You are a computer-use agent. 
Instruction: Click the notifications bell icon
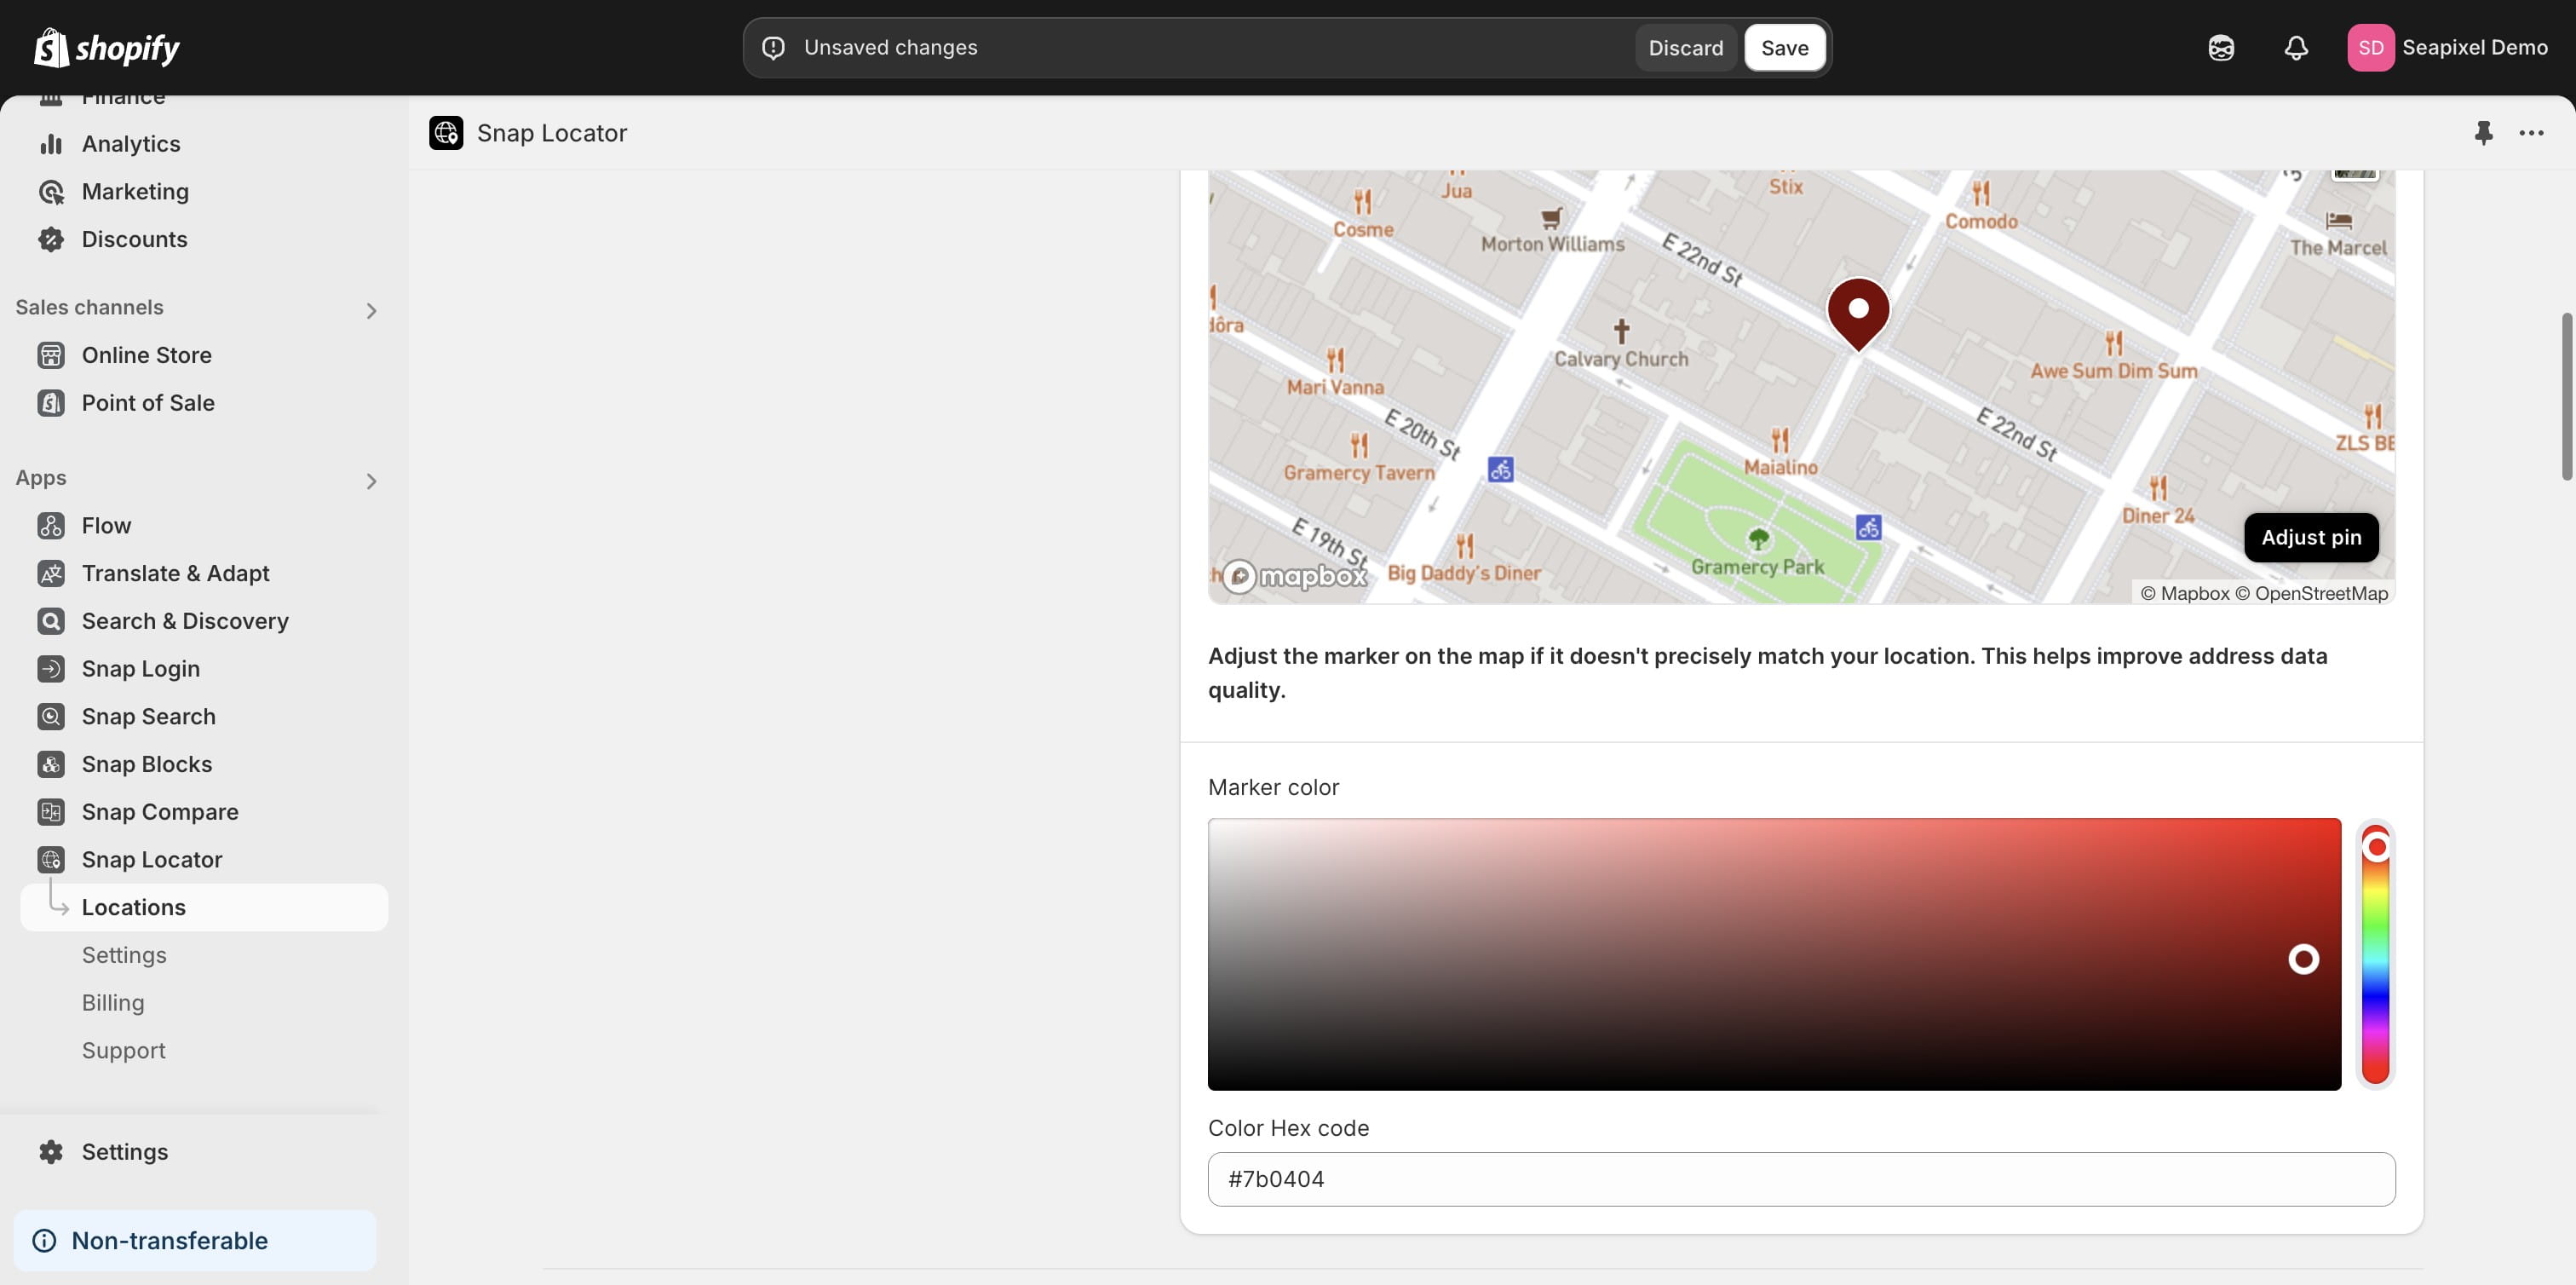(2296, 48)
